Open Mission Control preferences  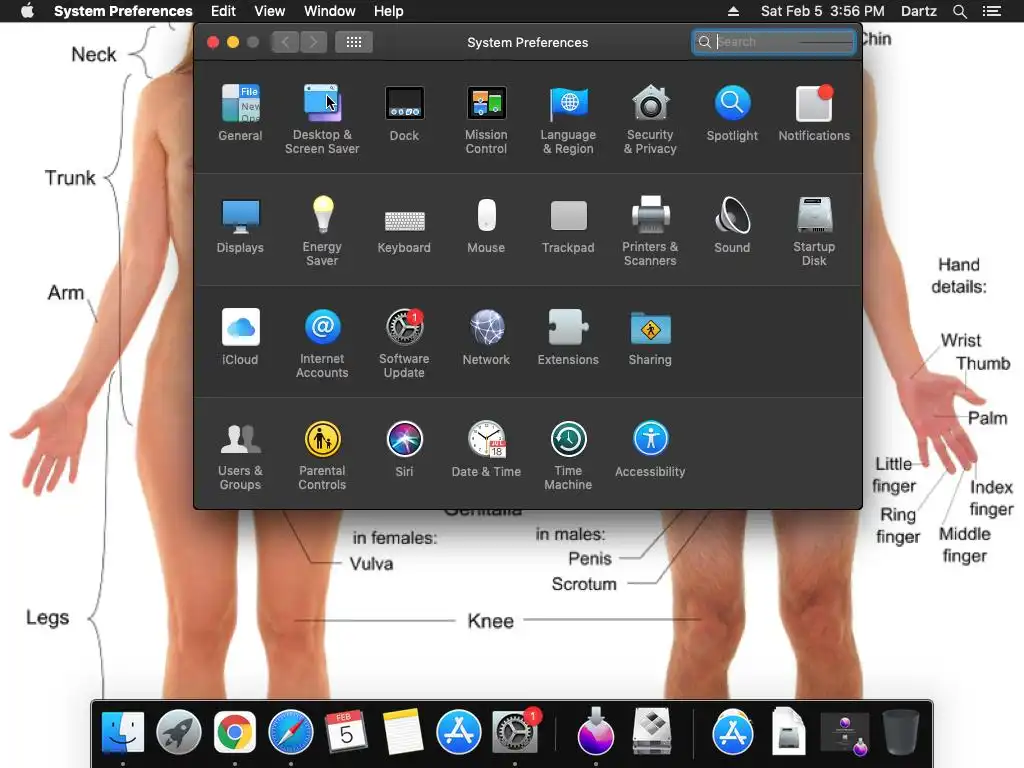pos(486,120)
